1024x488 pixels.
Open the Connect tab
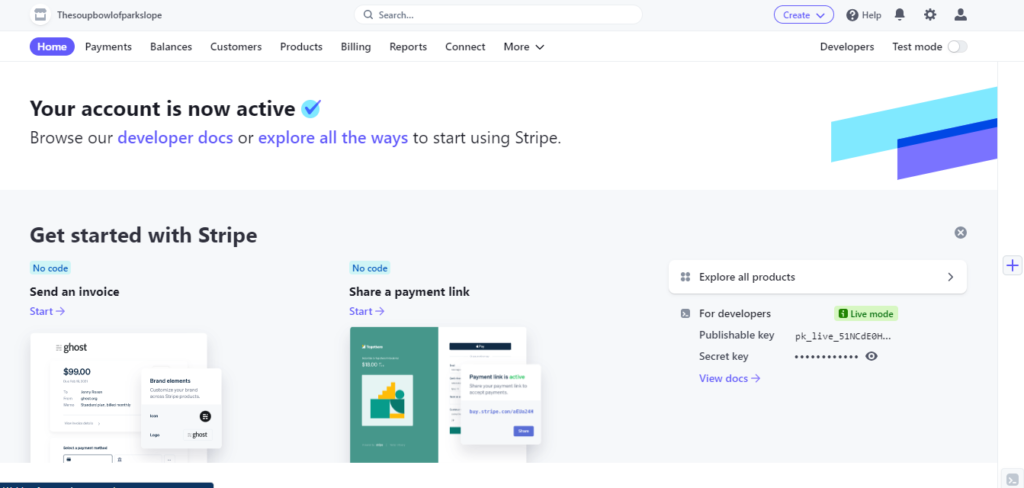465,46
